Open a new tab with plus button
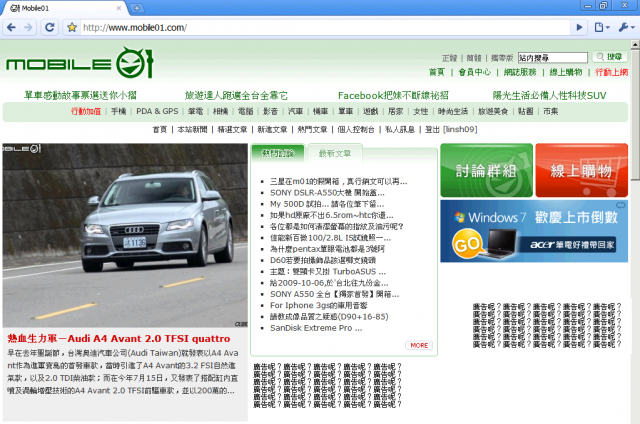 click(137, 8)
